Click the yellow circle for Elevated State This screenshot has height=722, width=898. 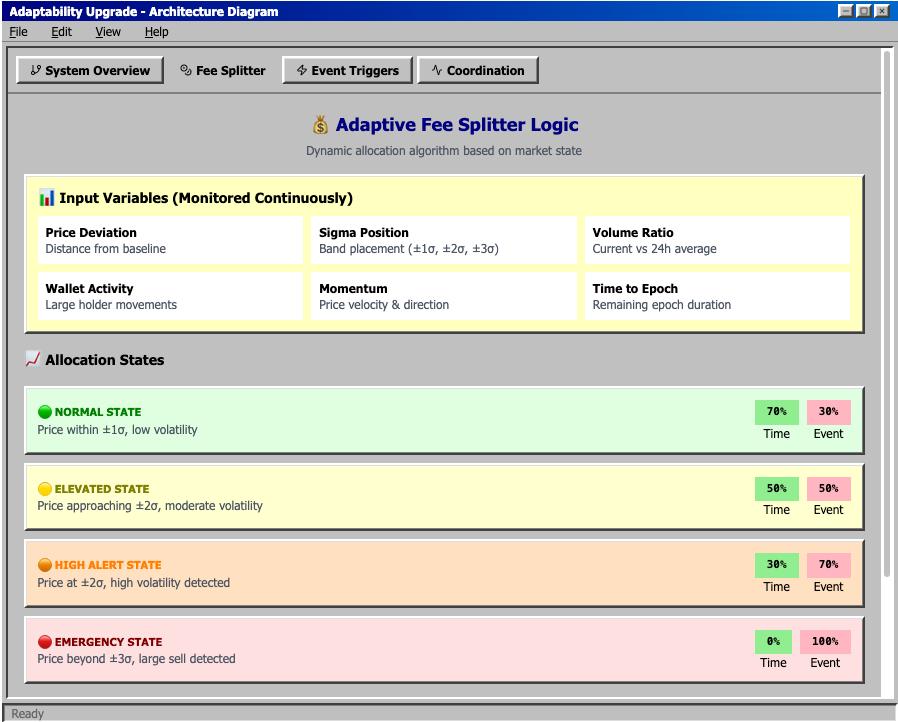coord(45,488)
